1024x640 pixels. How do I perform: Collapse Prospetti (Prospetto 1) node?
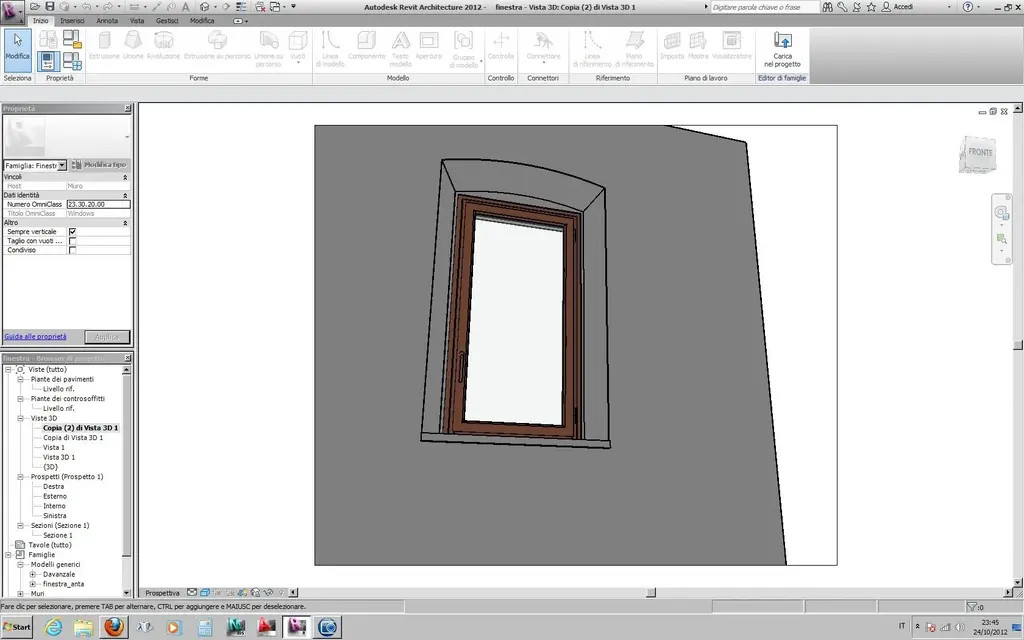click(20, 477)
